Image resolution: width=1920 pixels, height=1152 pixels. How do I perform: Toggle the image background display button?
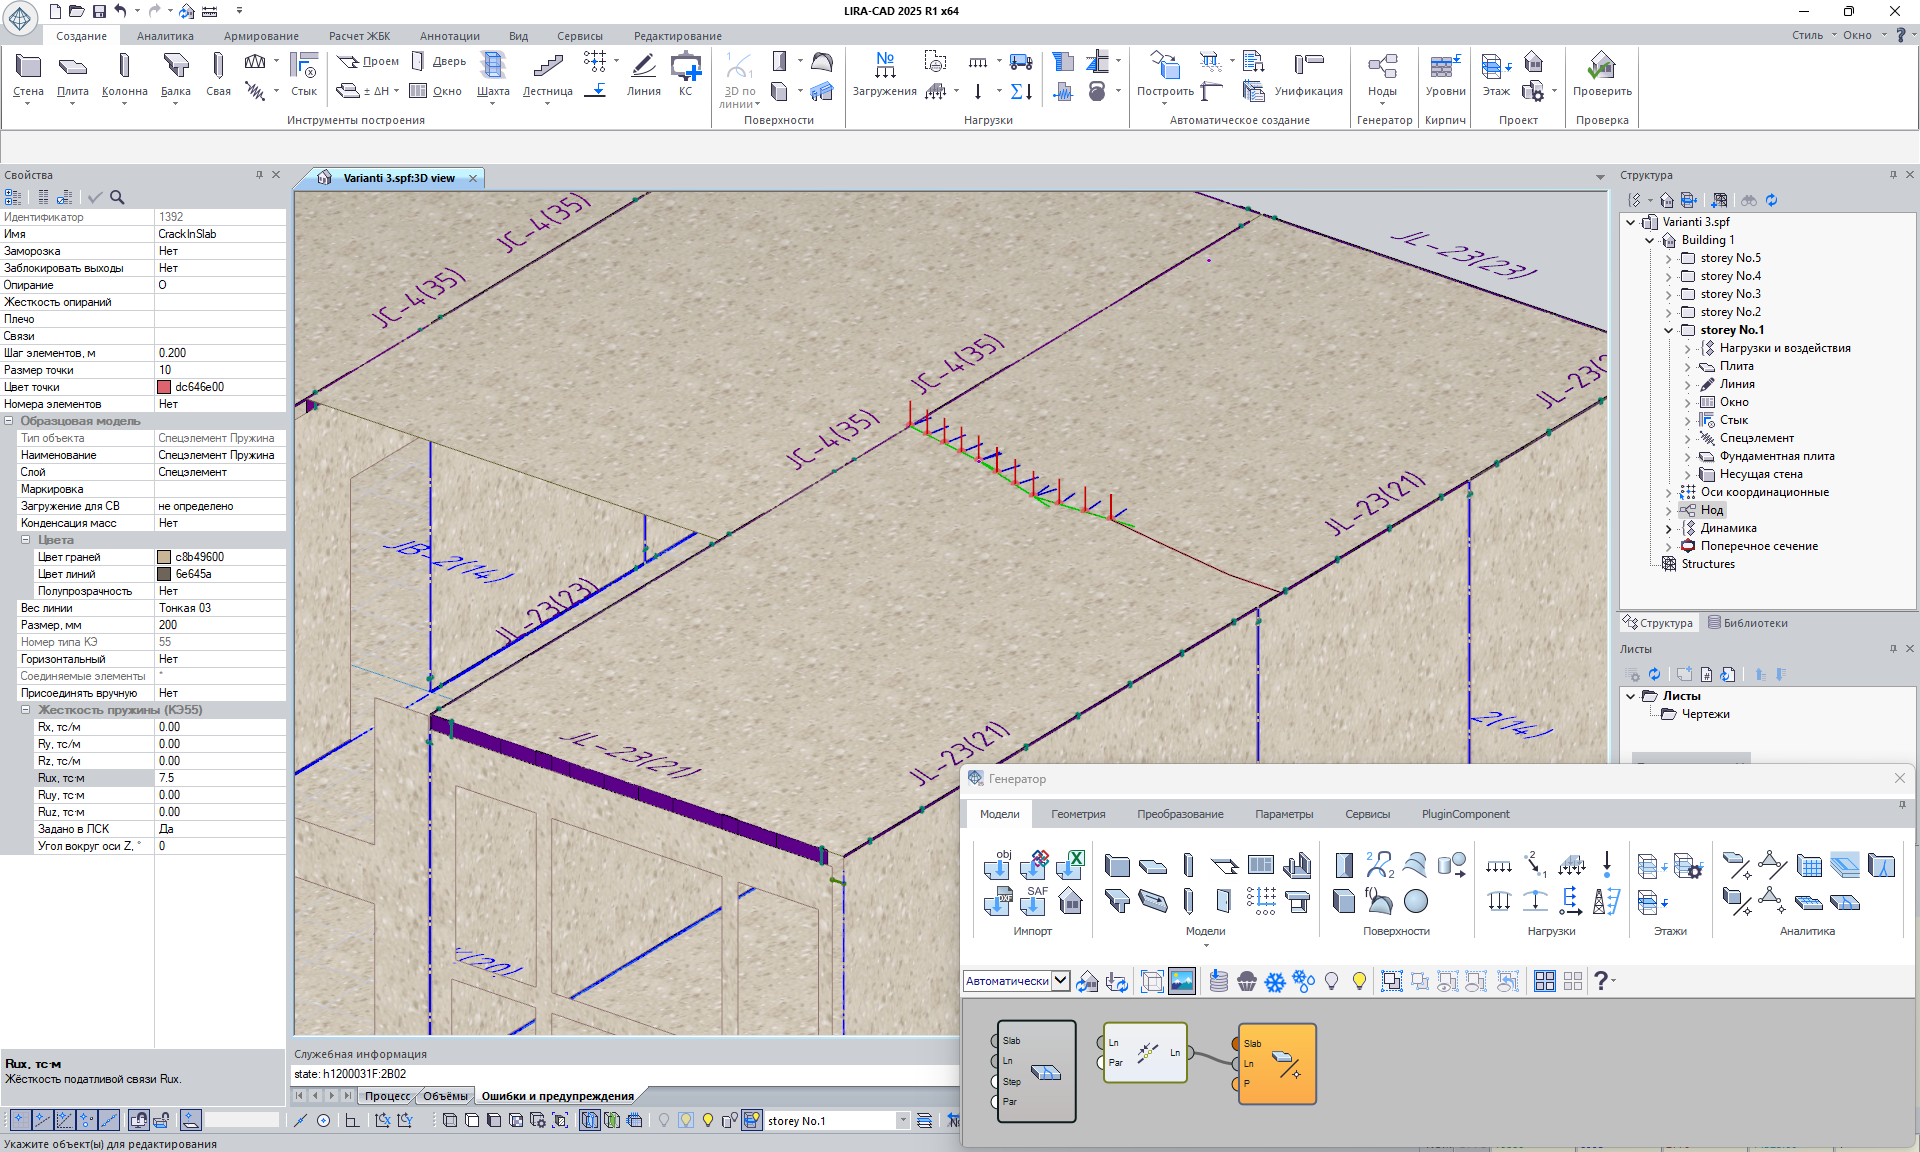(x=1181, y=982)
